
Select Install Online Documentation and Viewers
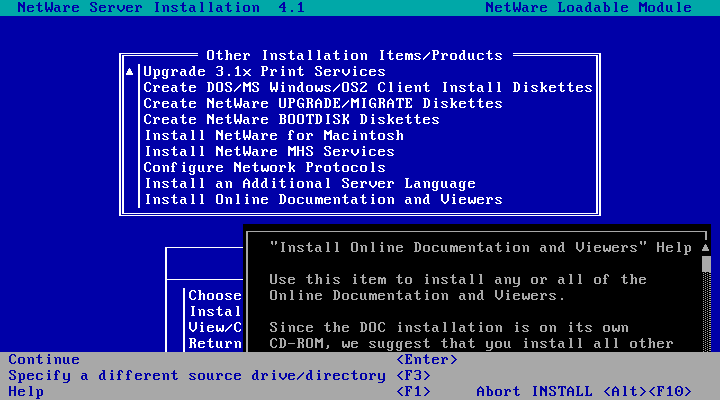pyautogui.click(x=323, y=199)
